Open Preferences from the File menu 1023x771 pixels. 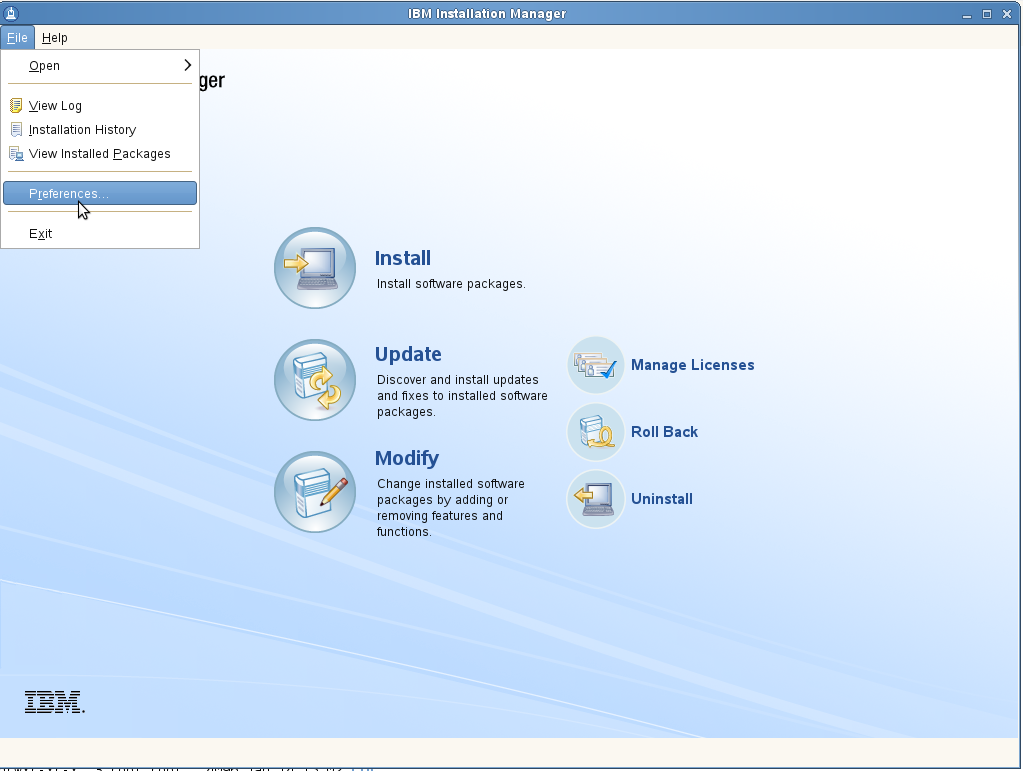(x=100, y=193)
